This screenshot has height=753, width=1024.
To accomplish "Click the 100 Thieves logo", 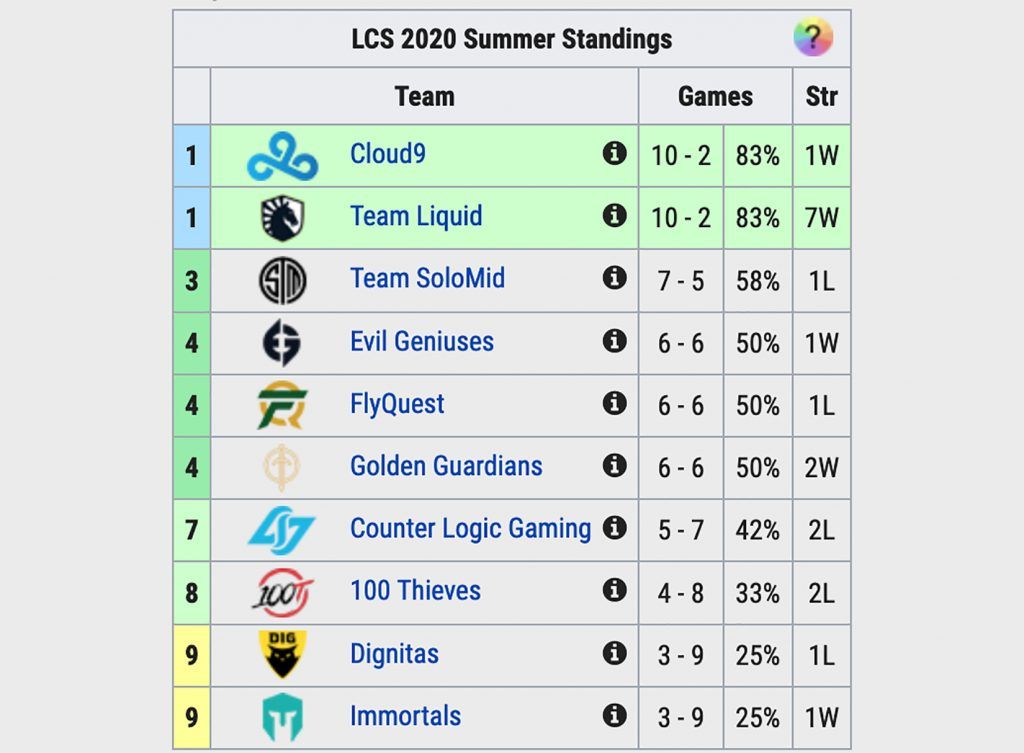I will [282, 593].
